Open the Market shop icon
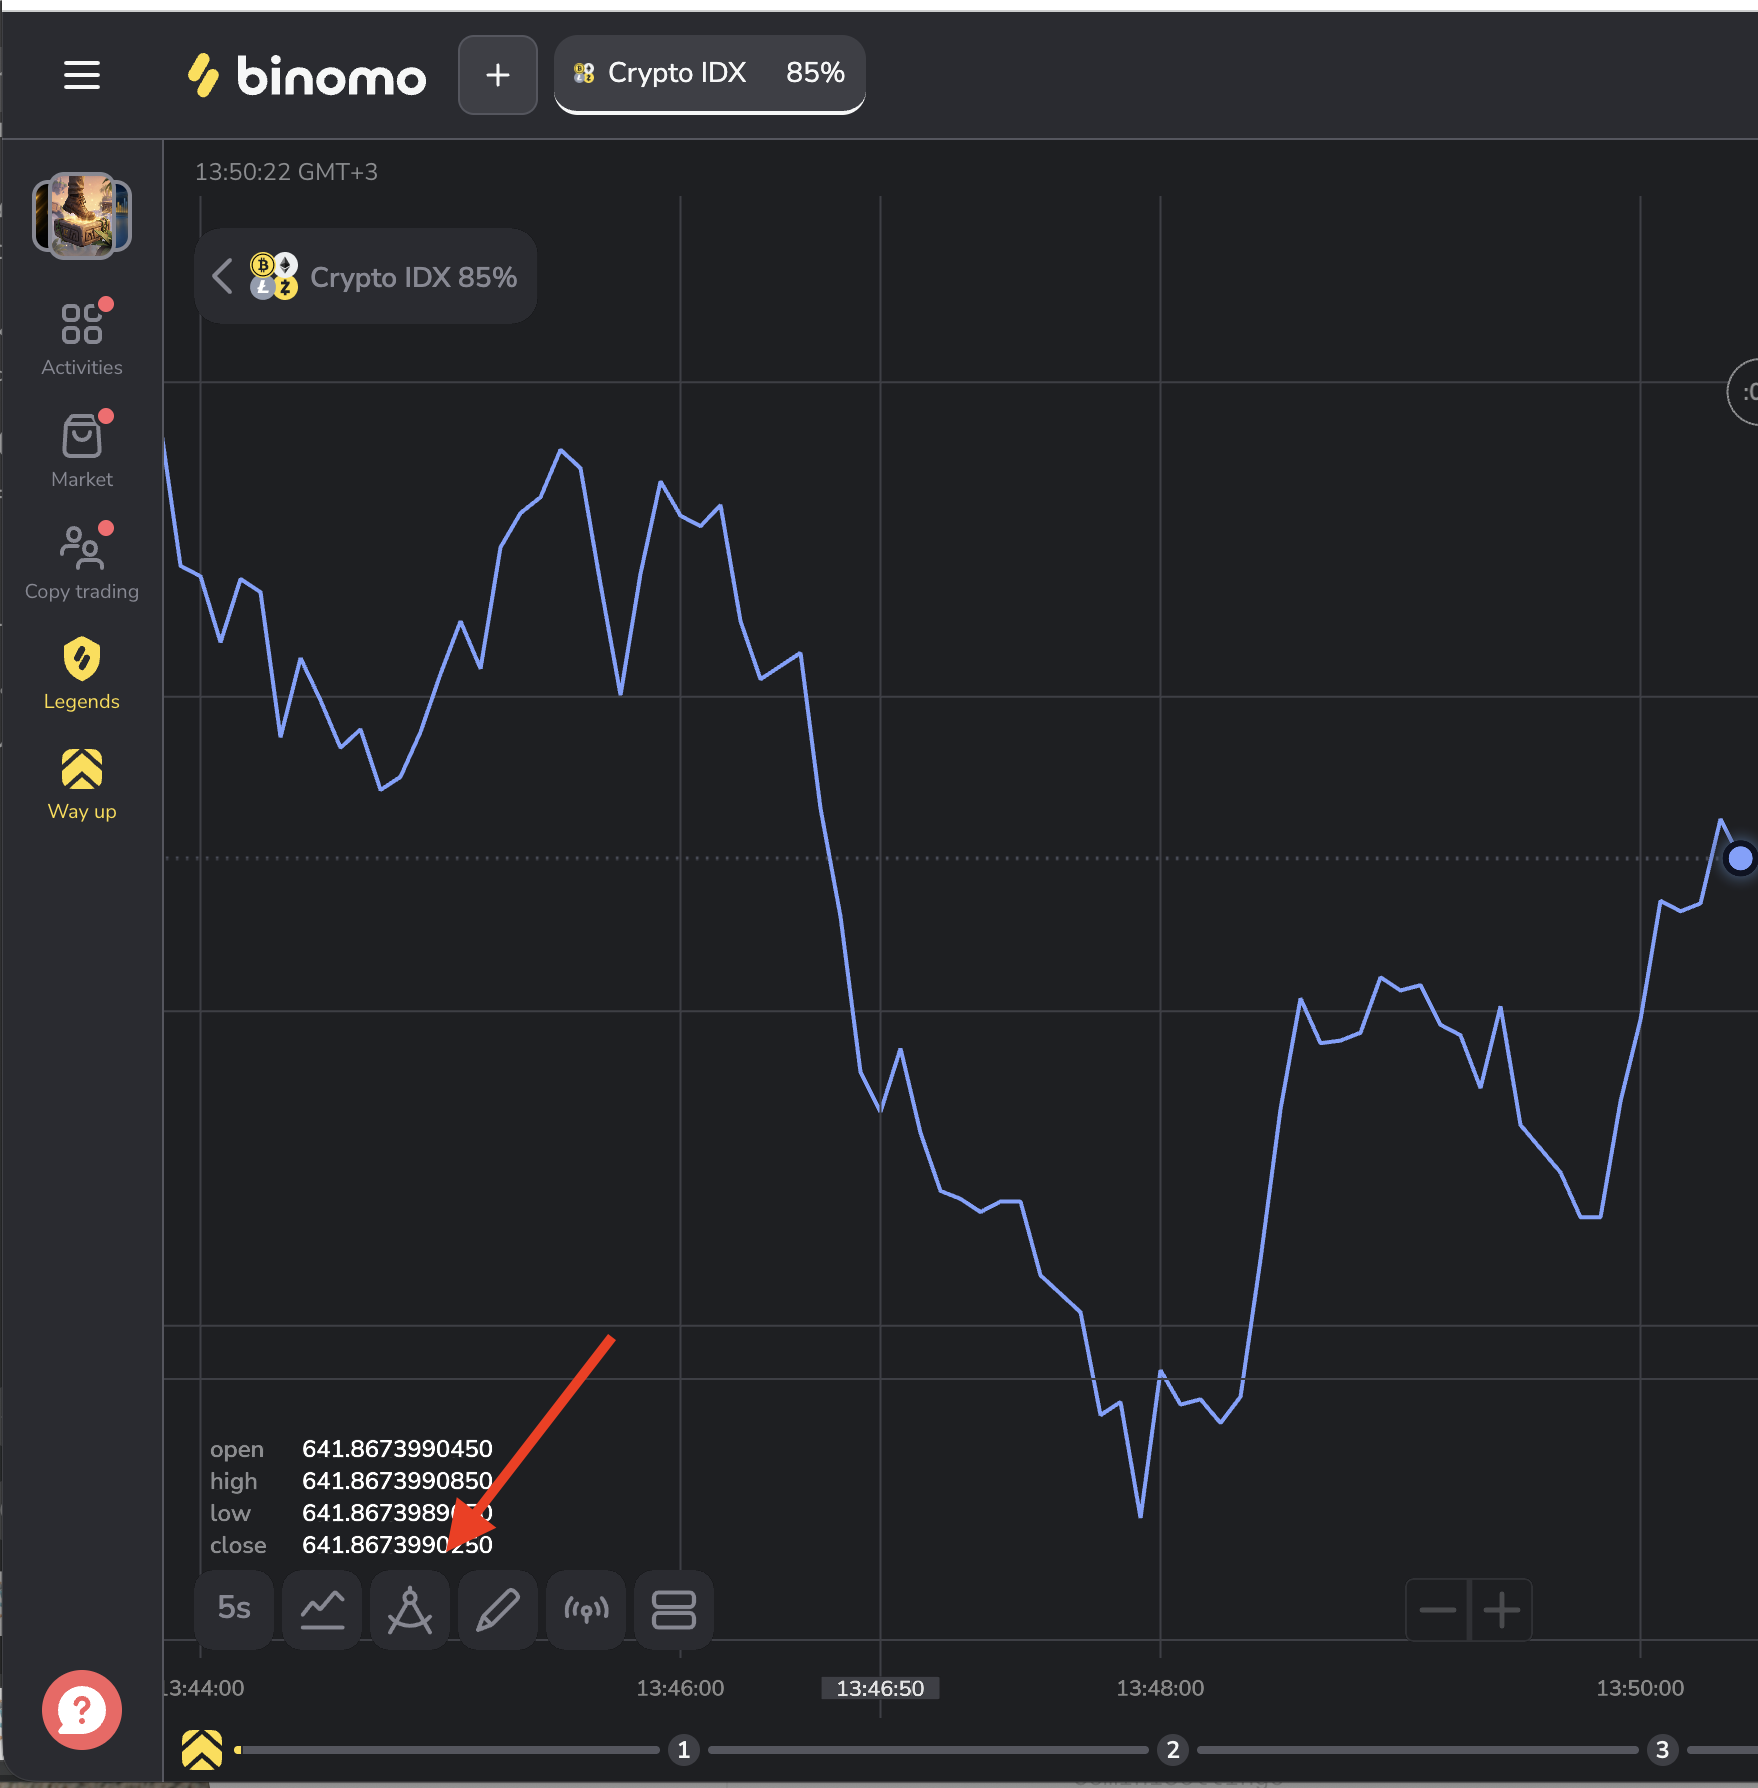This screenshot has height=1788, width=1758. point(82,451)
